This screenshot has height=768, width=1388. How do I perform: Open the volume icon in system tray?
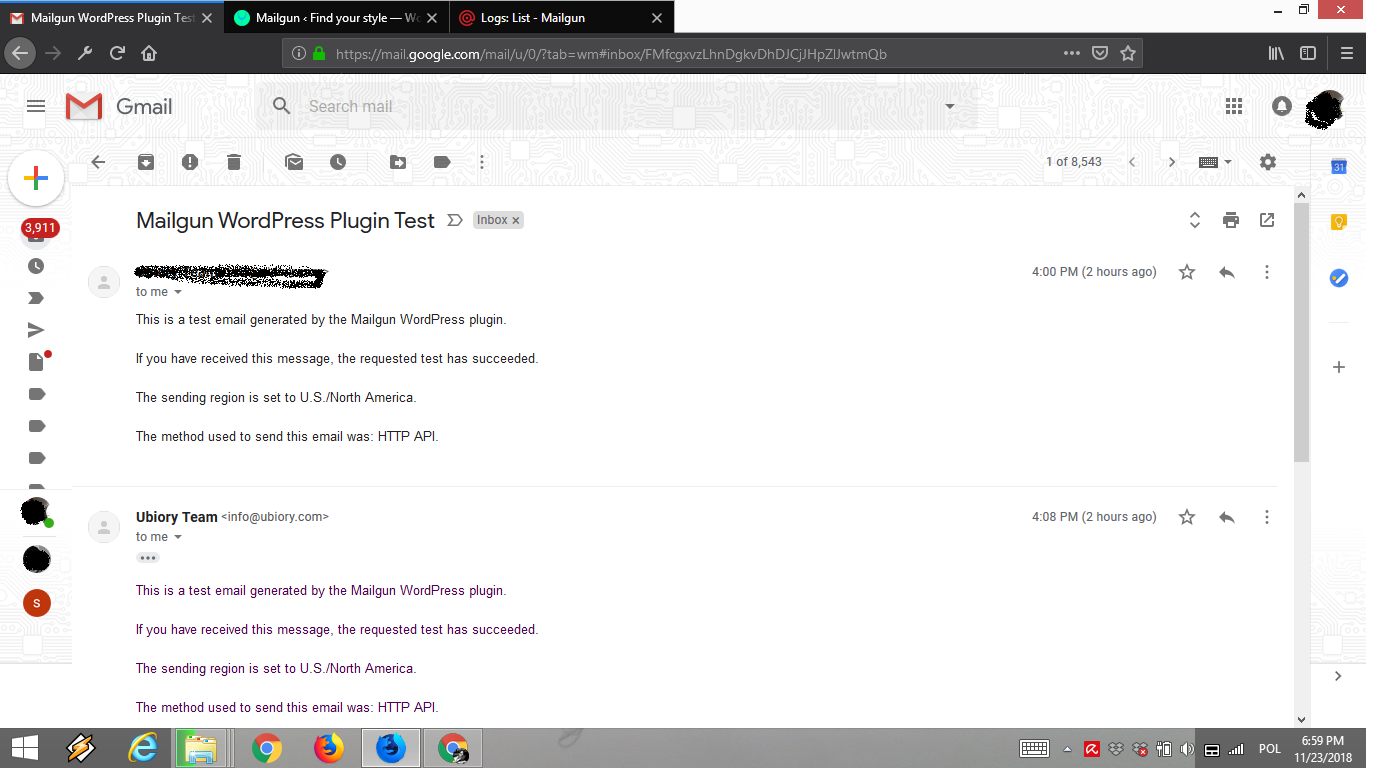point(1186,749)
